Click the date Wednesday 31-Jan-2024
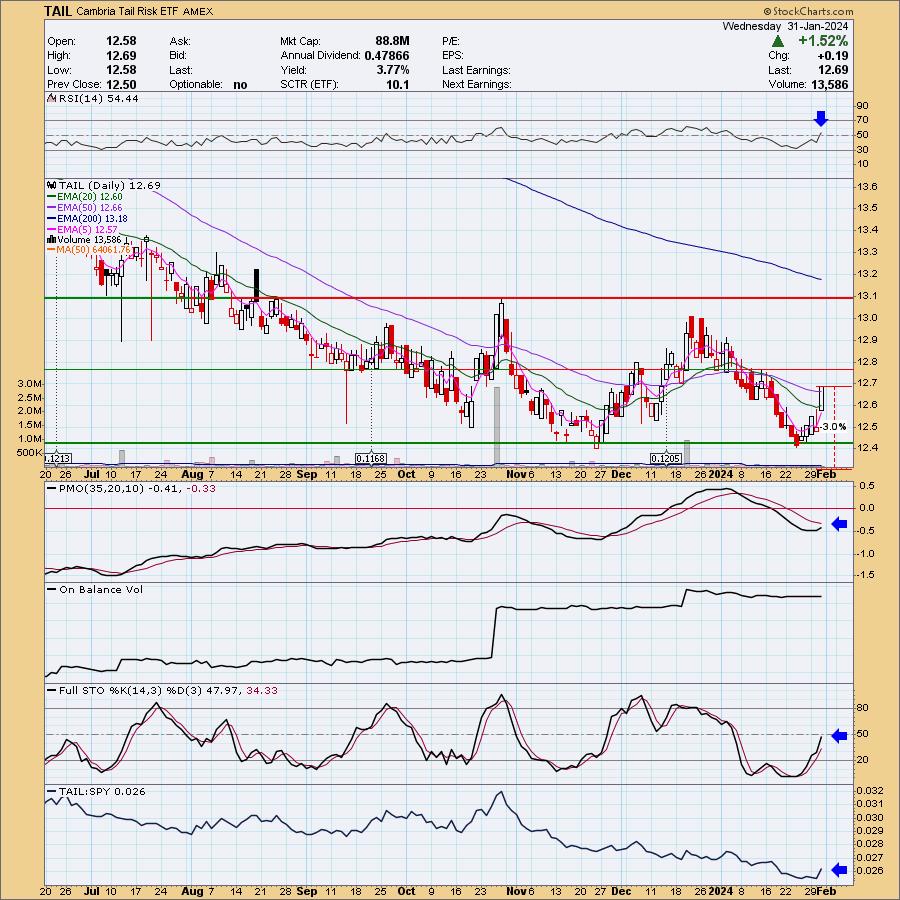 (785, 26)
